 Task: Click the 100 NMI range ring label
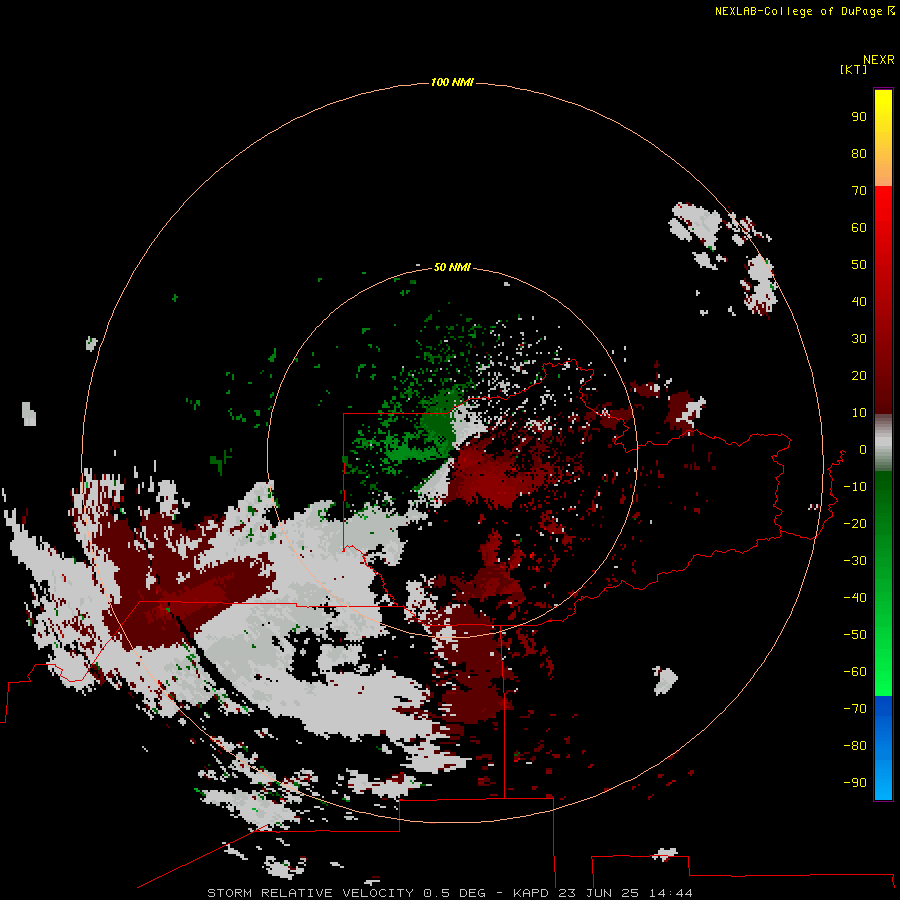tap(452, 82)
